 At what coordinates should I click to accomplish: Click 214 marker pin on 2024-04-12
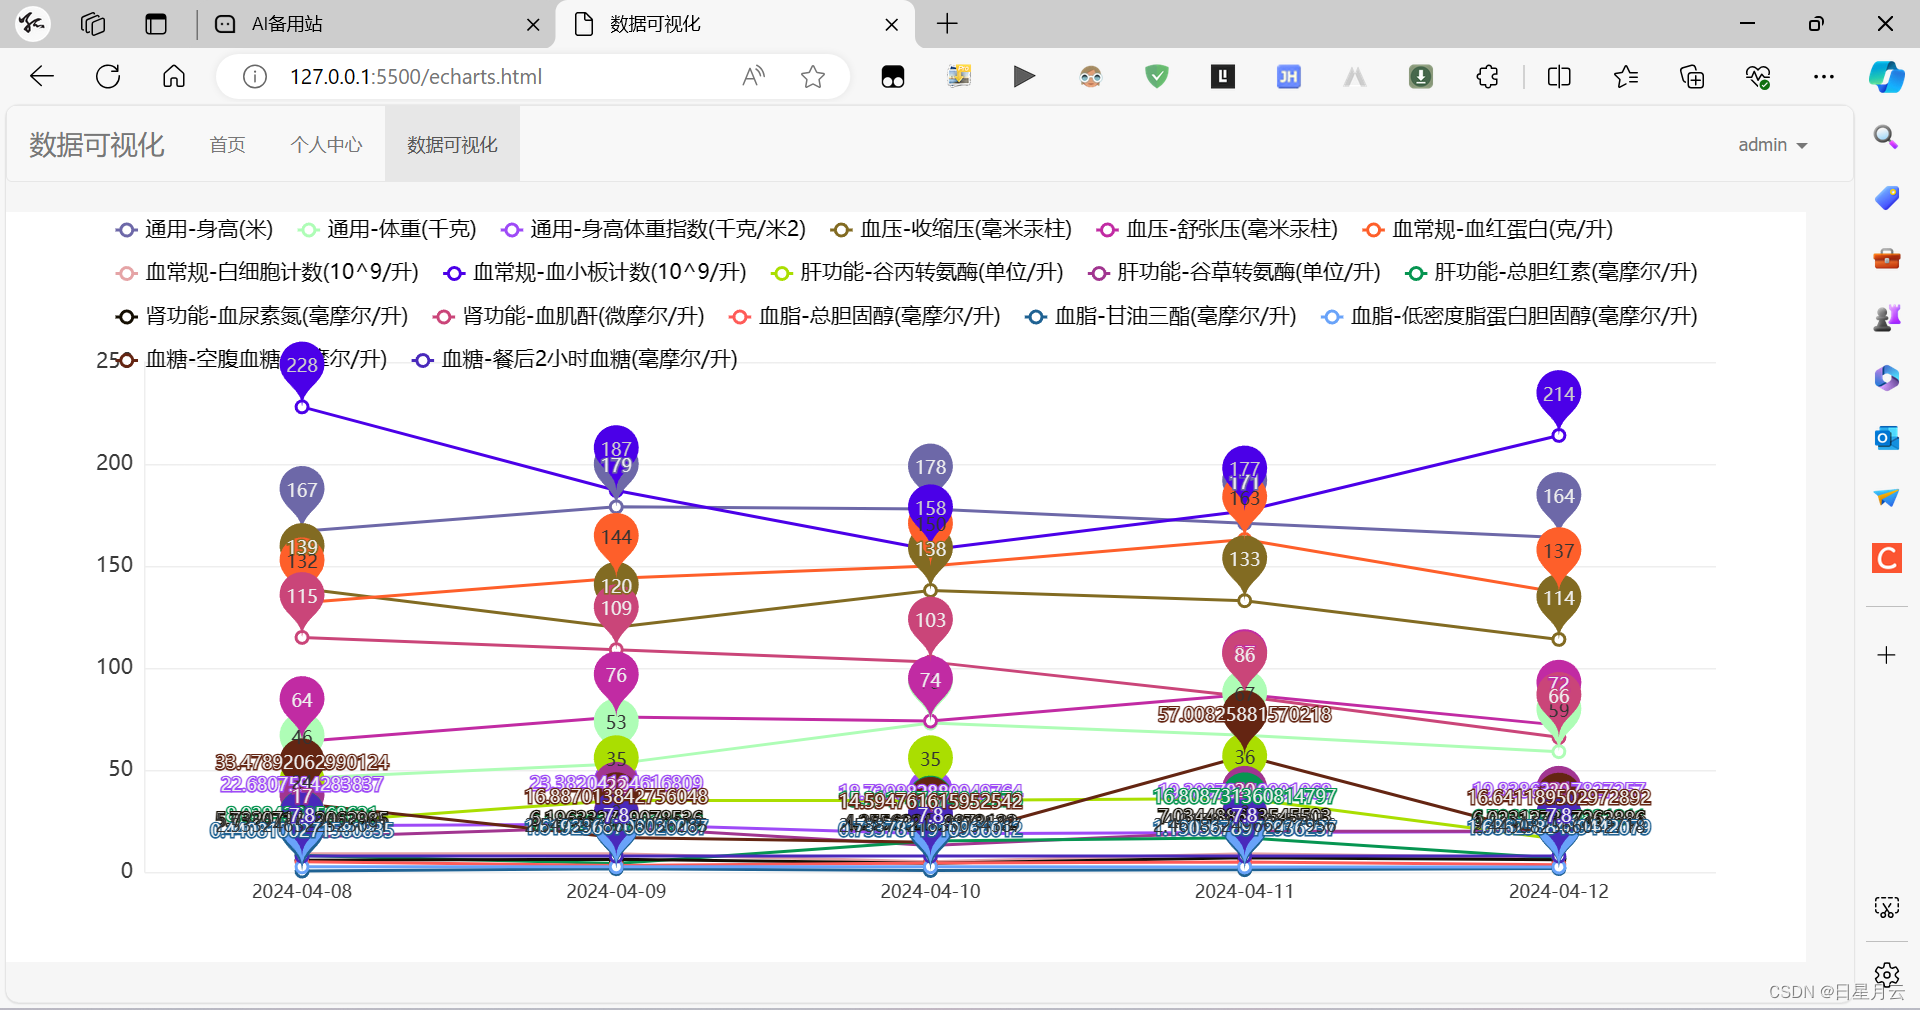1558,395
